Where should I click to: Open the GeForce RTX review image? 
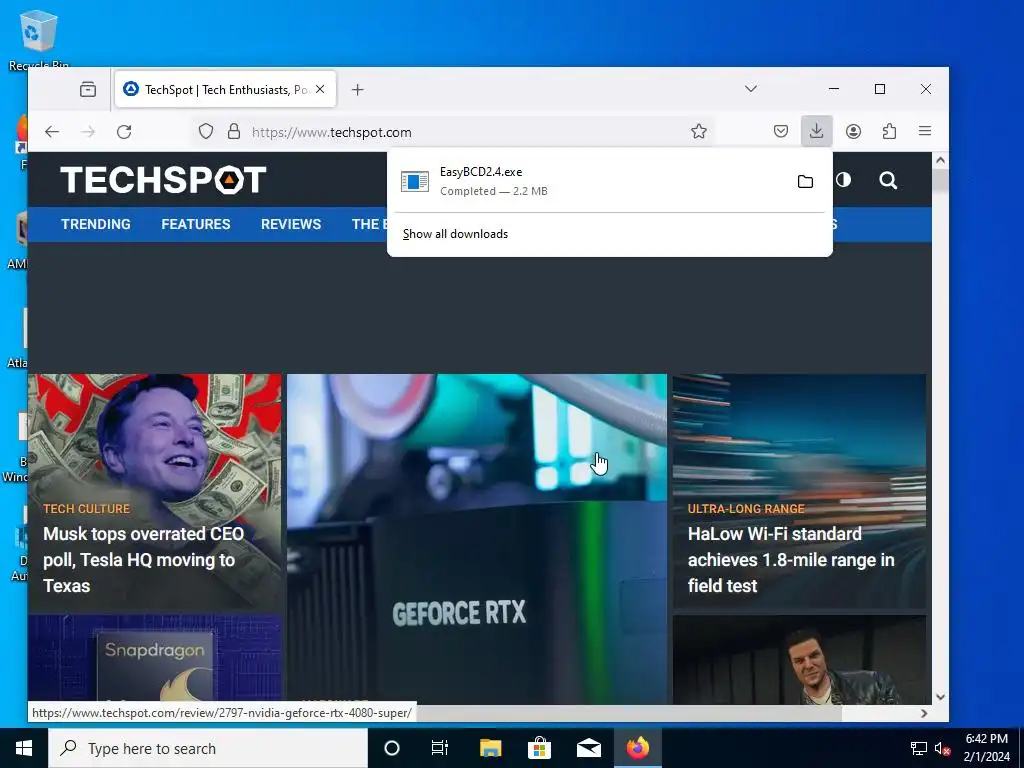tap(477, 539)
